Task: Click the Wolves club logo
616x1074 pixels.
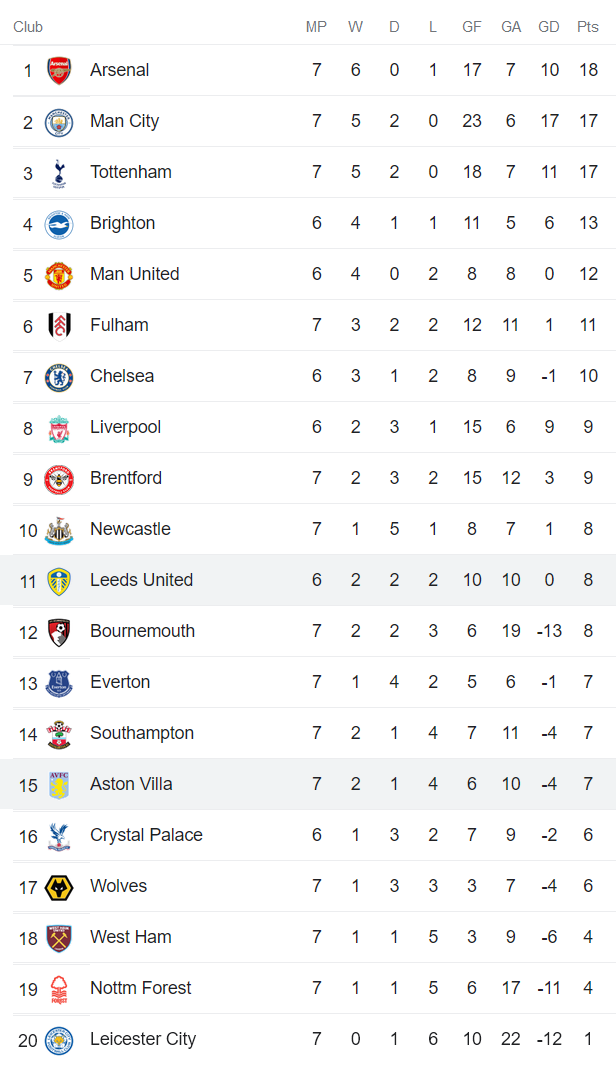Action: [59, 887]
